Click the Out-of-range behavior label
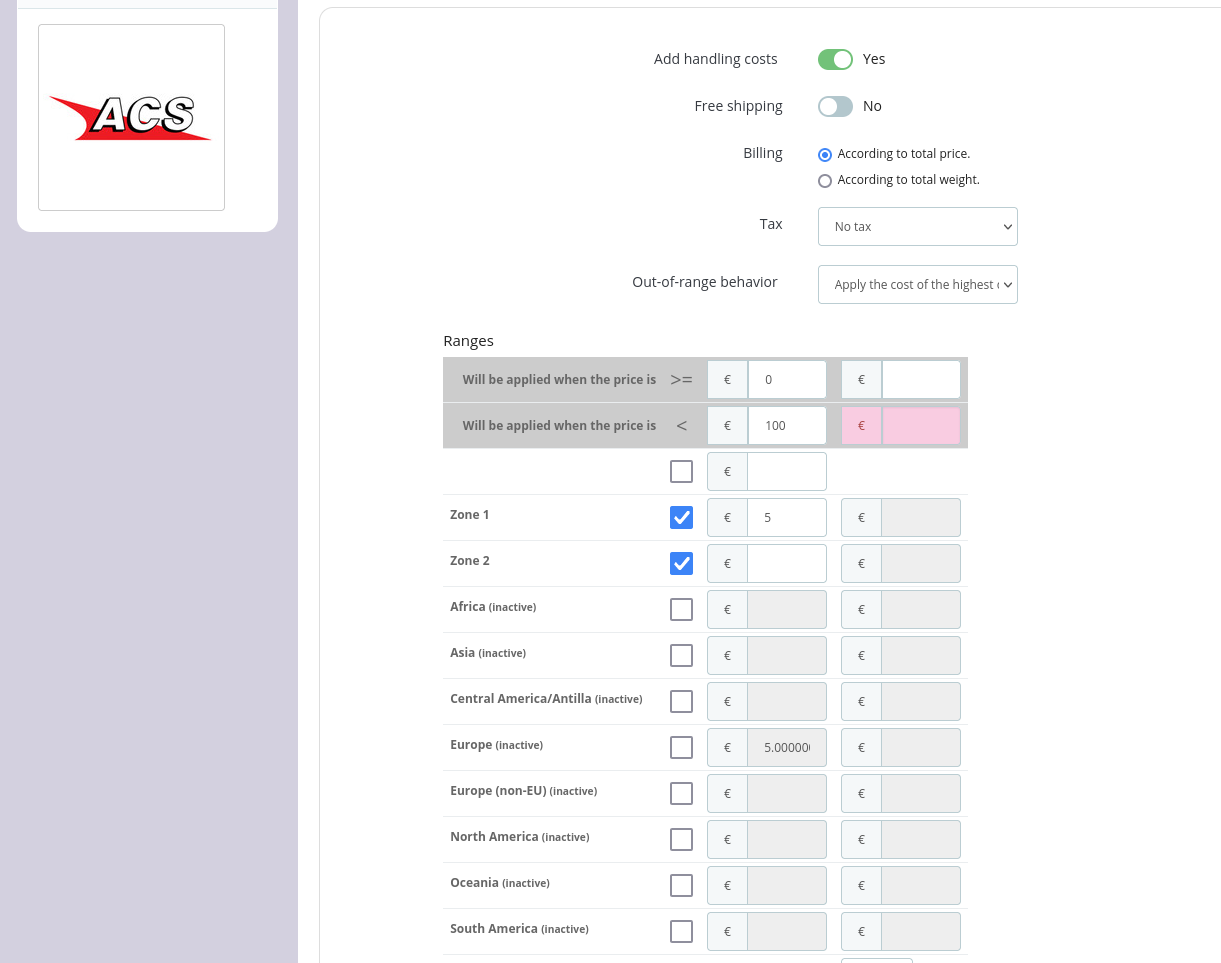This screenshot has height=963, width=1221. (705, 282)
